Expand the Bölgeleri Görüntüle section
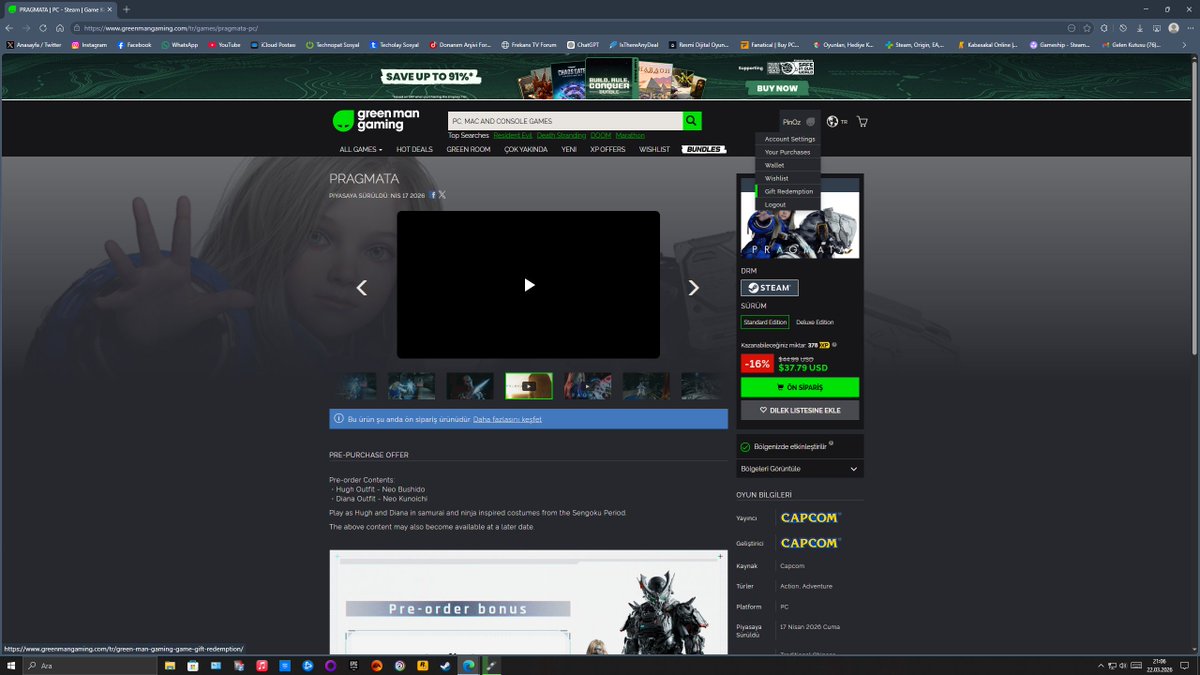Image resolution: width=1200 pixels, height=675 pixels. (800, 468)
